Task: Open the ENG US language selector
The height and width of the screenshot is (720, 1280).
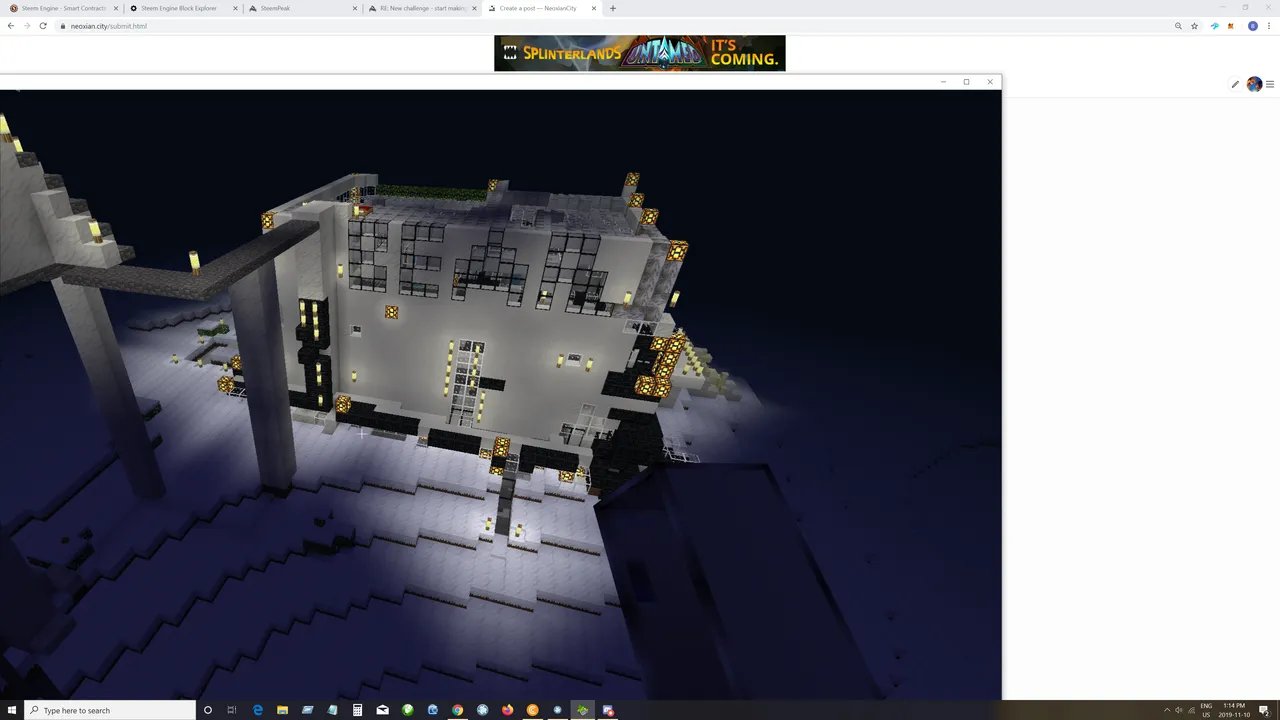Action: coord(1206,710)
